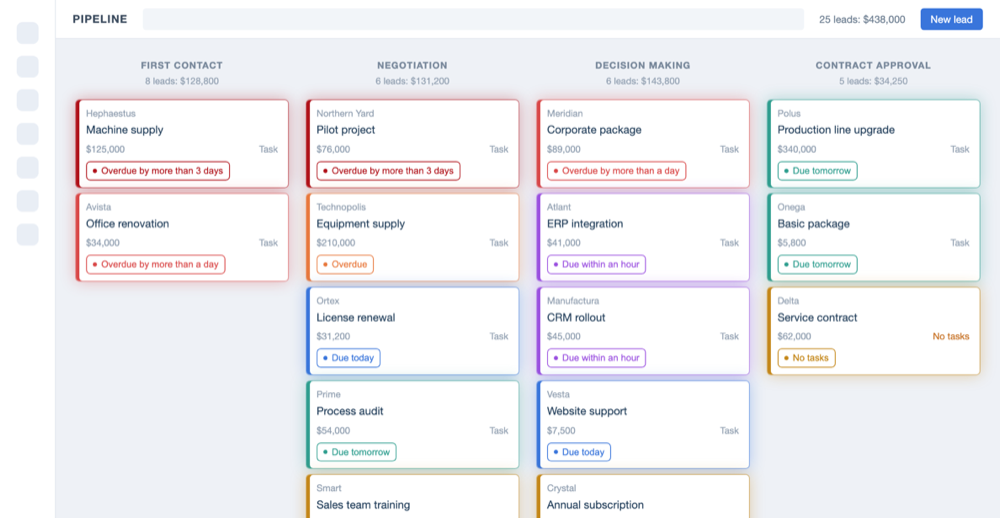Click 'Due today' badge on Website support

[x=578, y=452]
